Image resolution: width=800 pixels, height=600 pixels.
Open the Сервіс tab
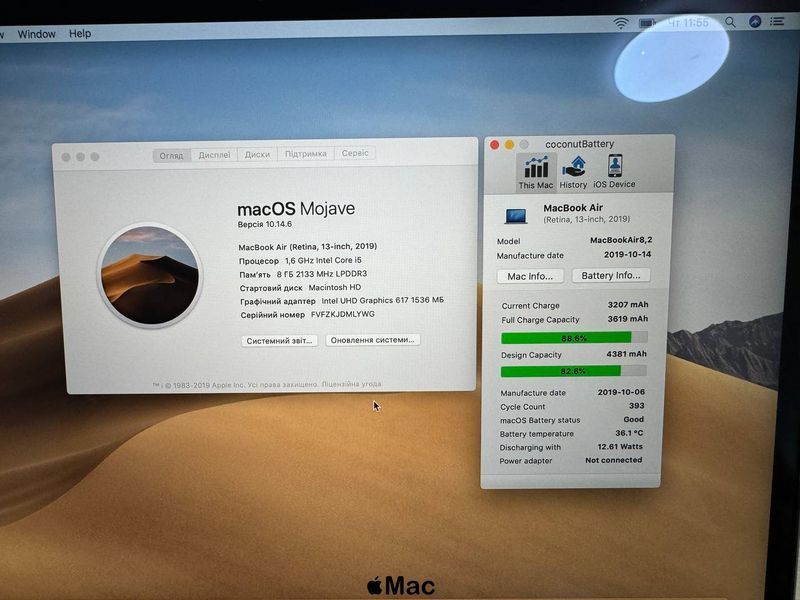coord(355,153)
